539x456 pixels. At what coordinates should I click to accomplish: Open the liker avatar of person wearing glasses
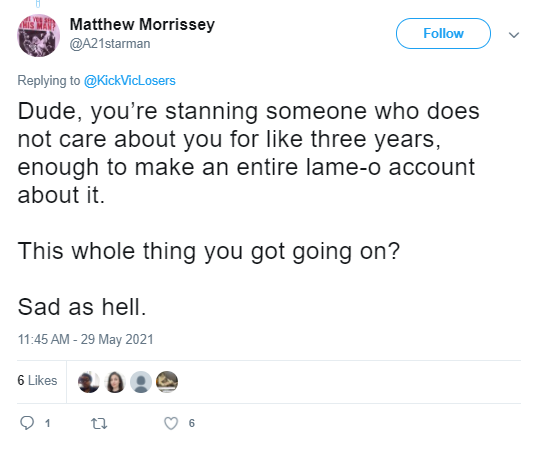coord(89,382)
